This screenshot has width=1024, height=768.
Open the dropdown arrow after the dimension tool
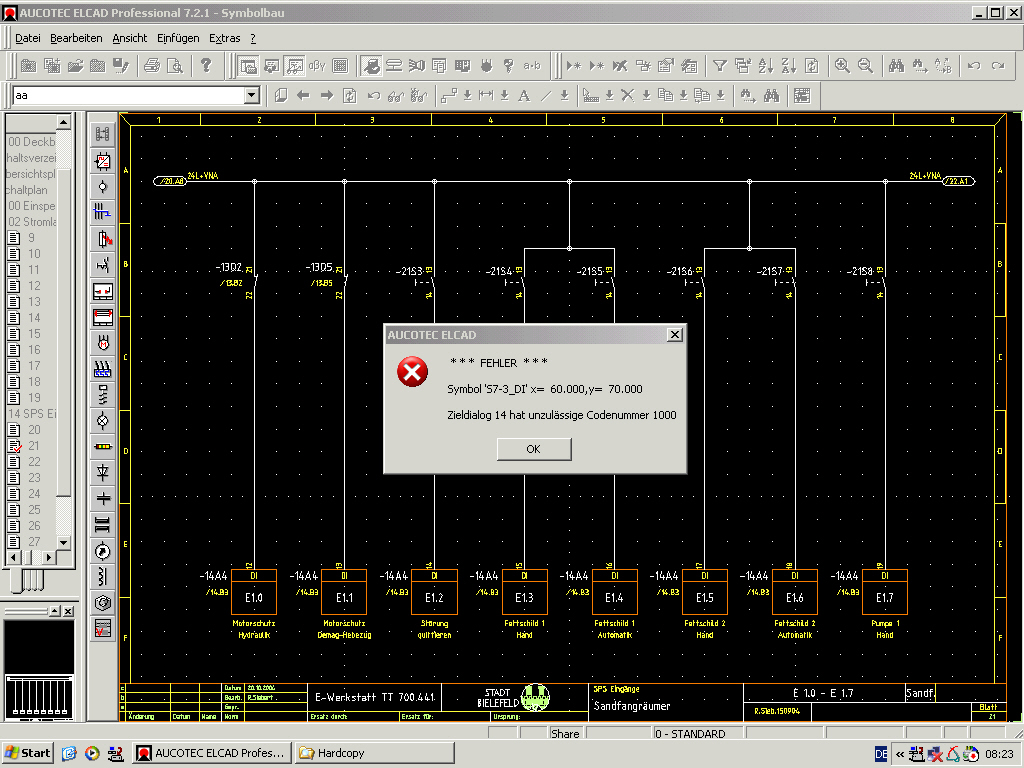(x=504, y=96)
